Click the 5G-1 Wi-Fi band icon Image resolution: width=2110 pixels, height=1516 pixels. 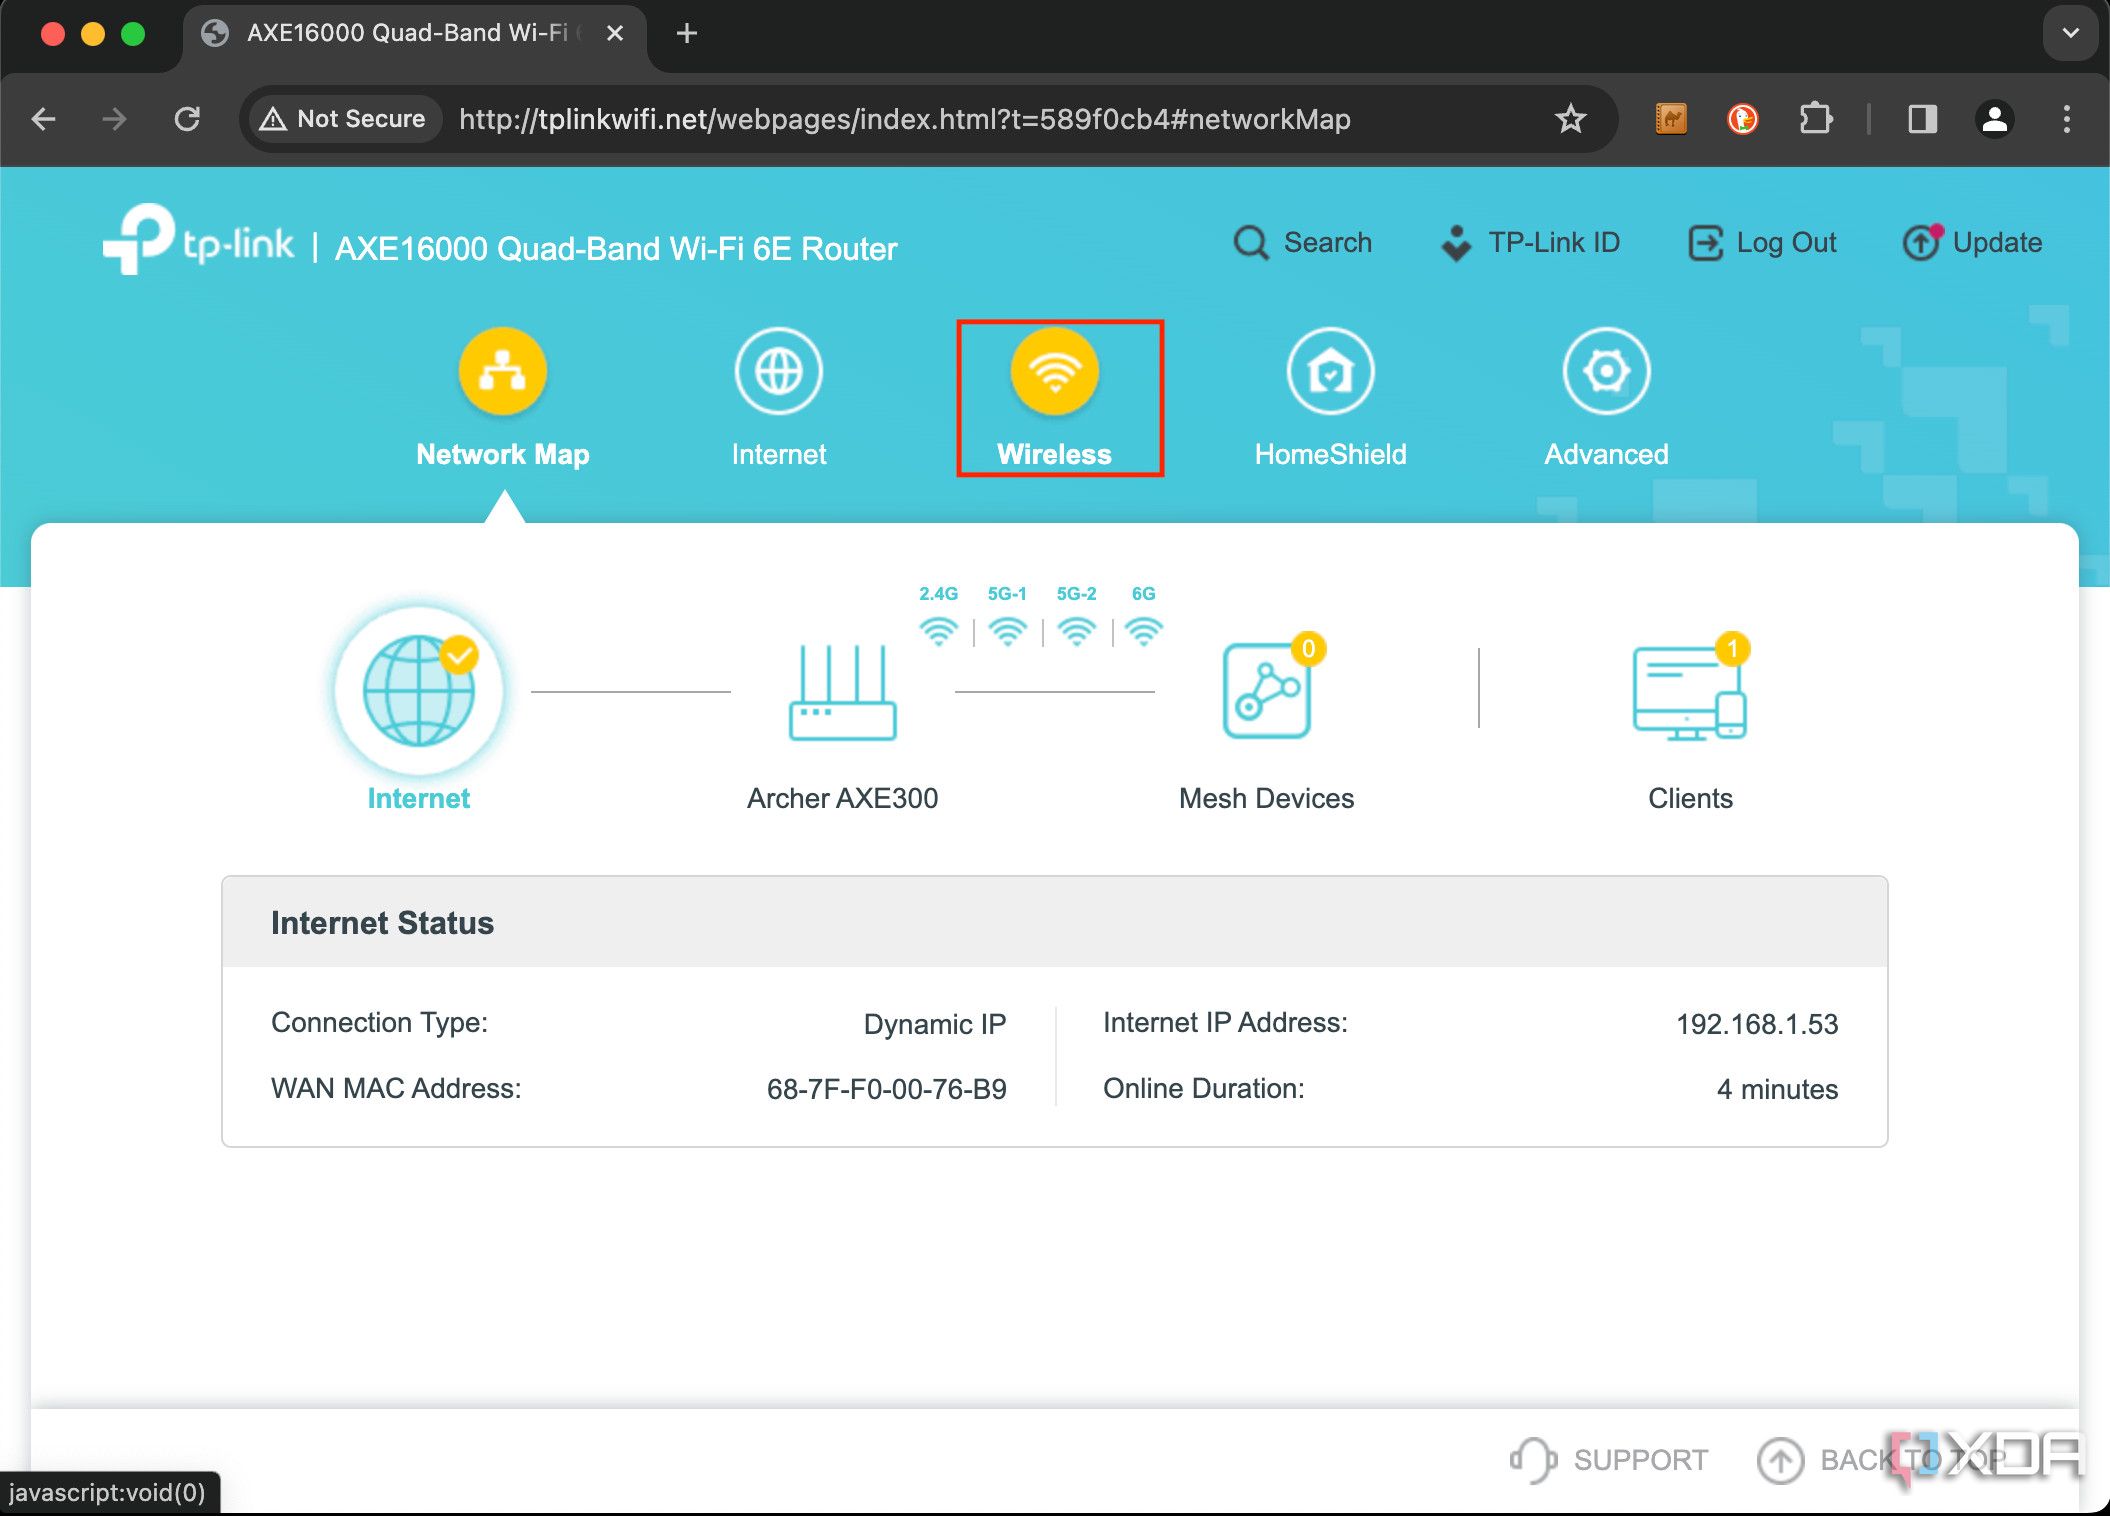(1007, 632)
